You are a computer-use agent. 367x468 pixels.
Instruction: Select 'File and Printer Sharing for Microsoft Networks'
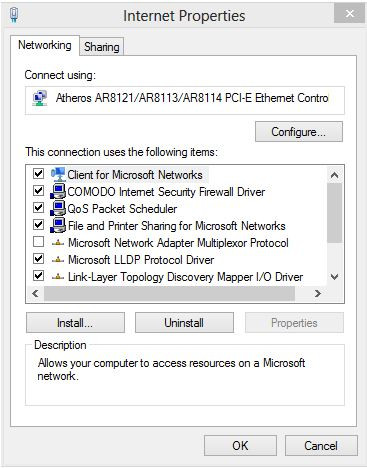(x=177, y=226)
